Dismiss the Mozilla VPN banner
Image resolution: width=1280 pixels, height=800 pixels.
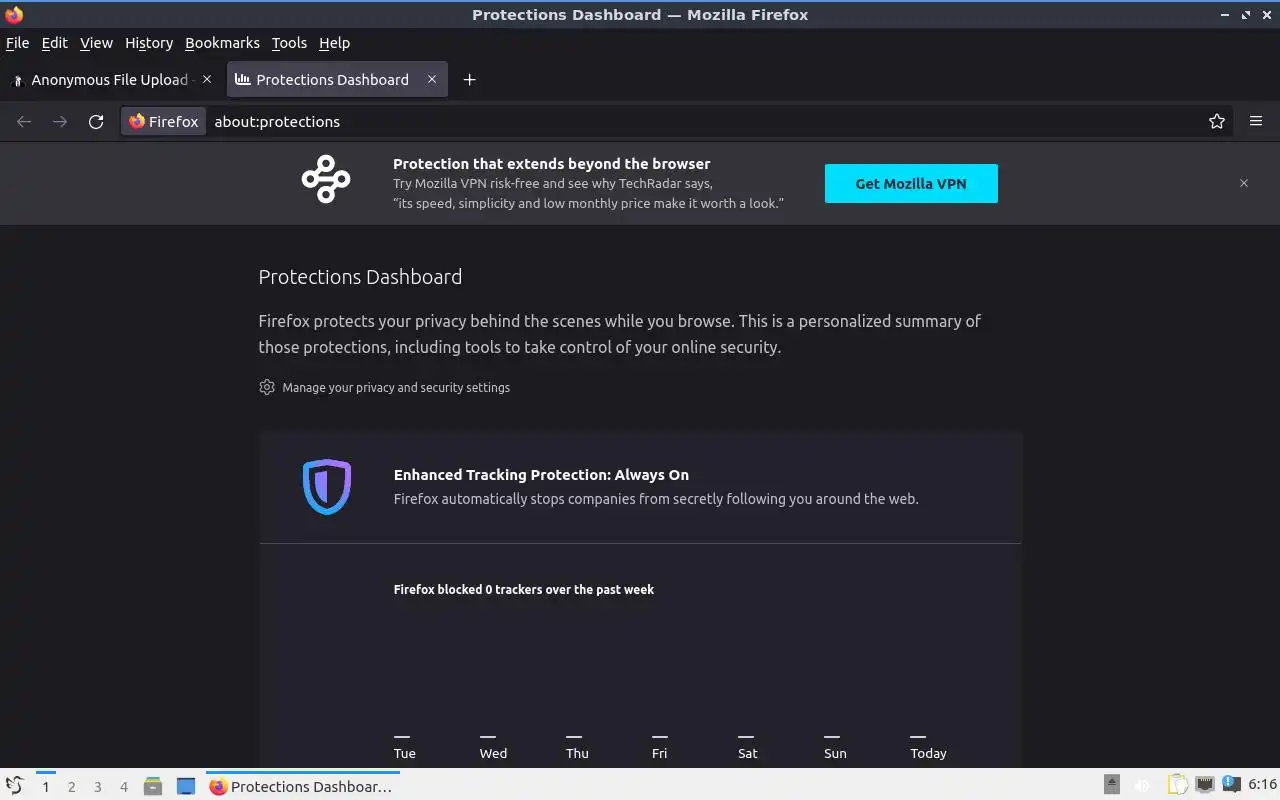pyautogui.click(x=1244, y=183)
